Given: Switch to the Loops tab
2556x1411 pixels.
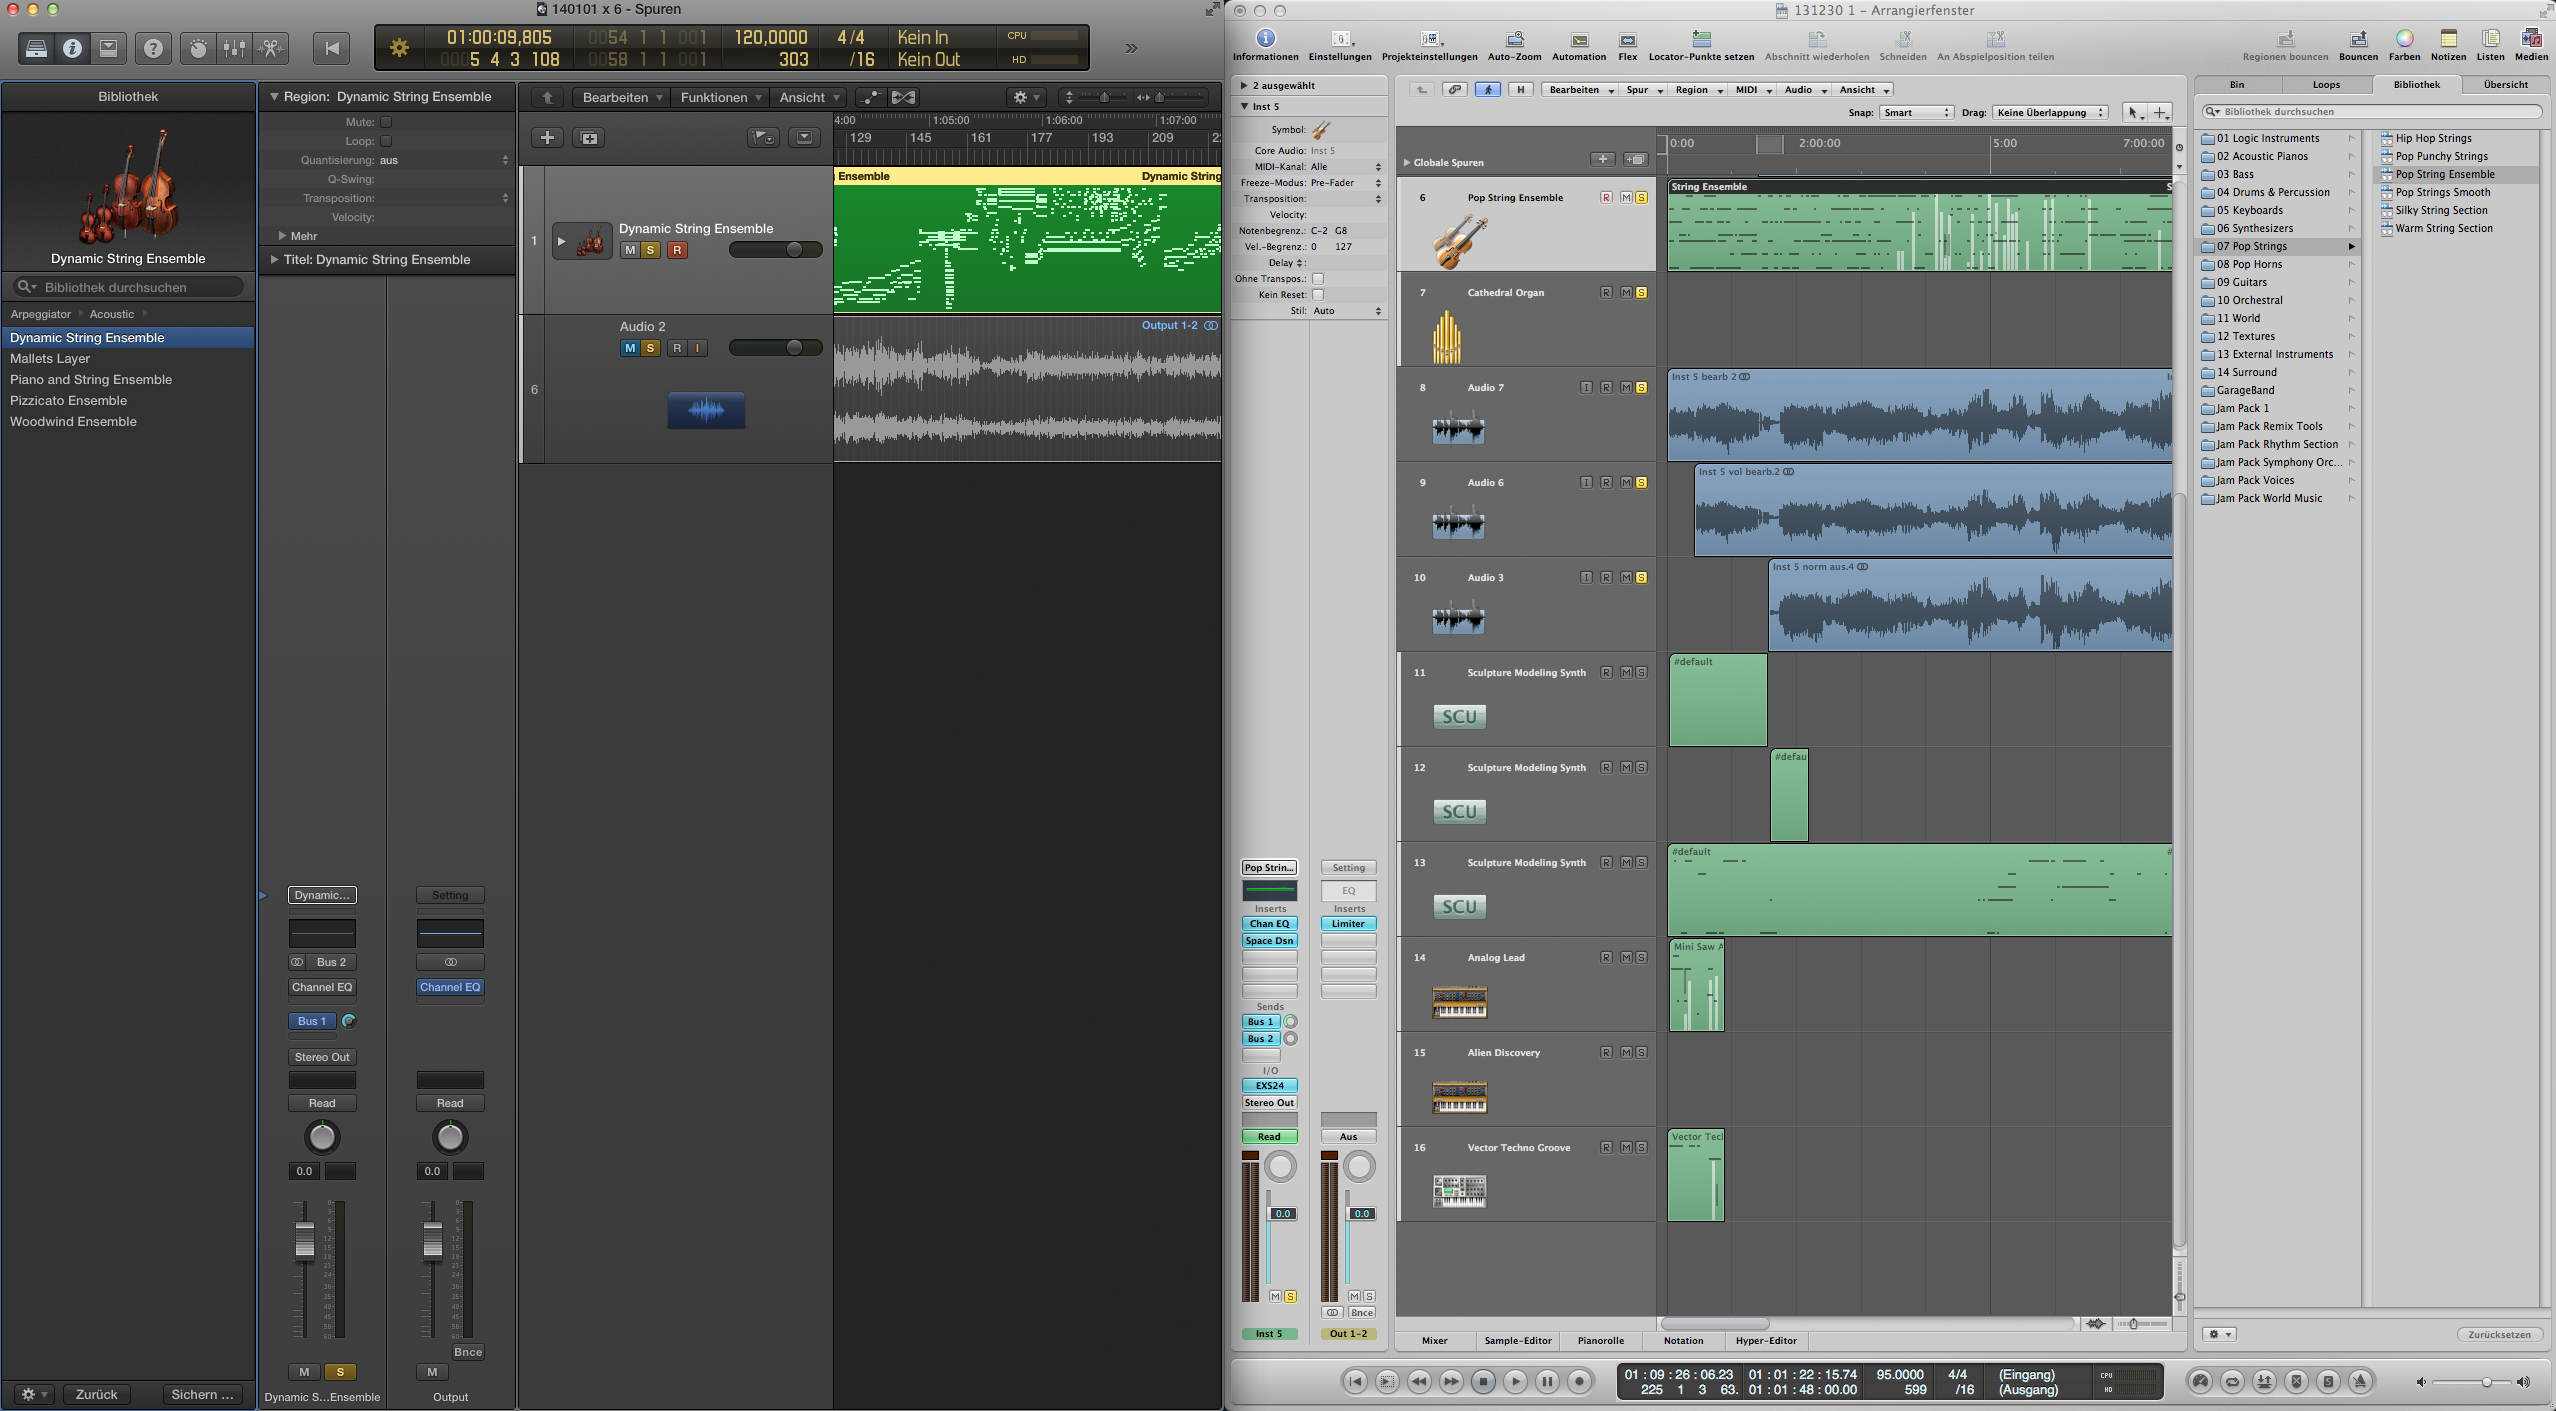Looking at the screenshot, I should click(2326, 85).
